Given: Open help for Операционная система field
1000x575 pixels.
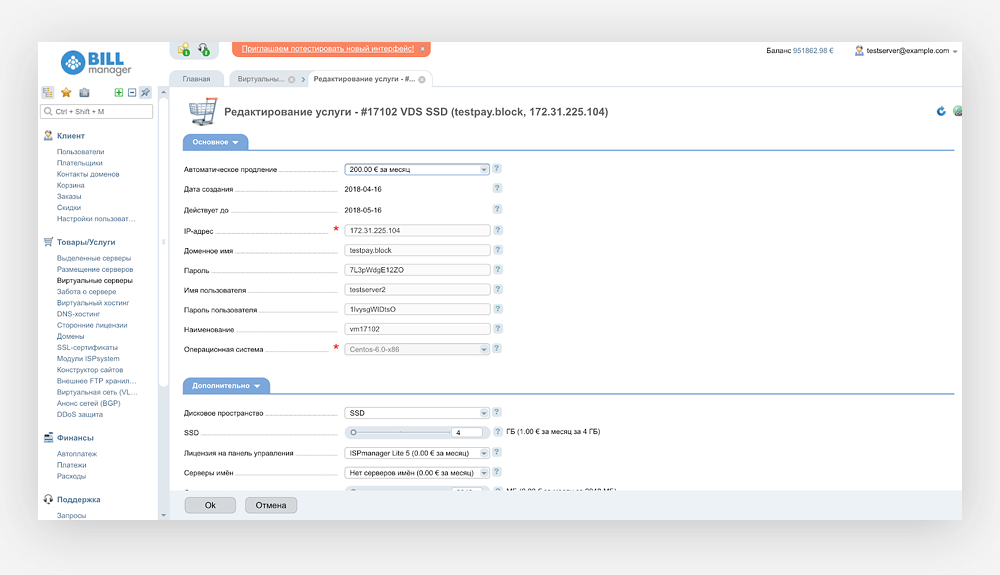Looking at the screenshot, I should (497, 349).
